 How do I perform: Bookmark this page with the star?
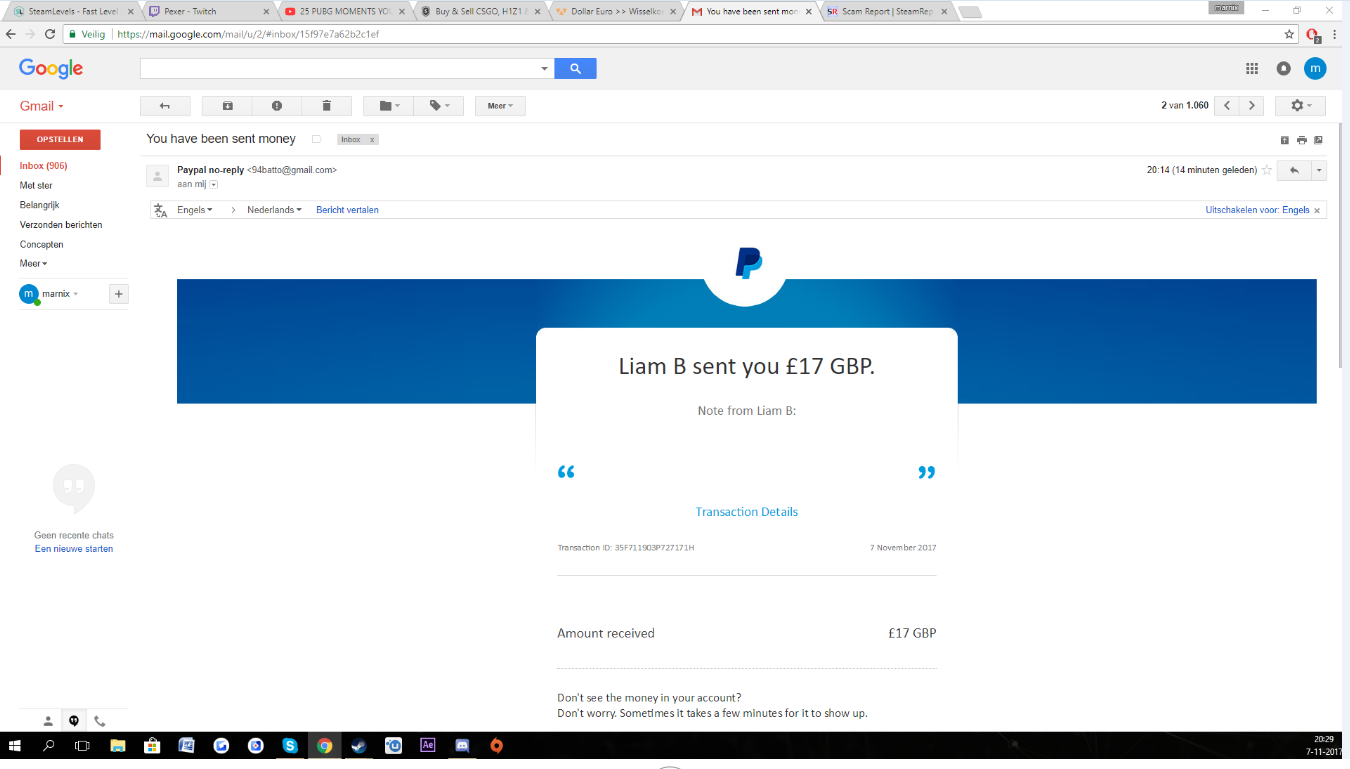coord(1290,34)
